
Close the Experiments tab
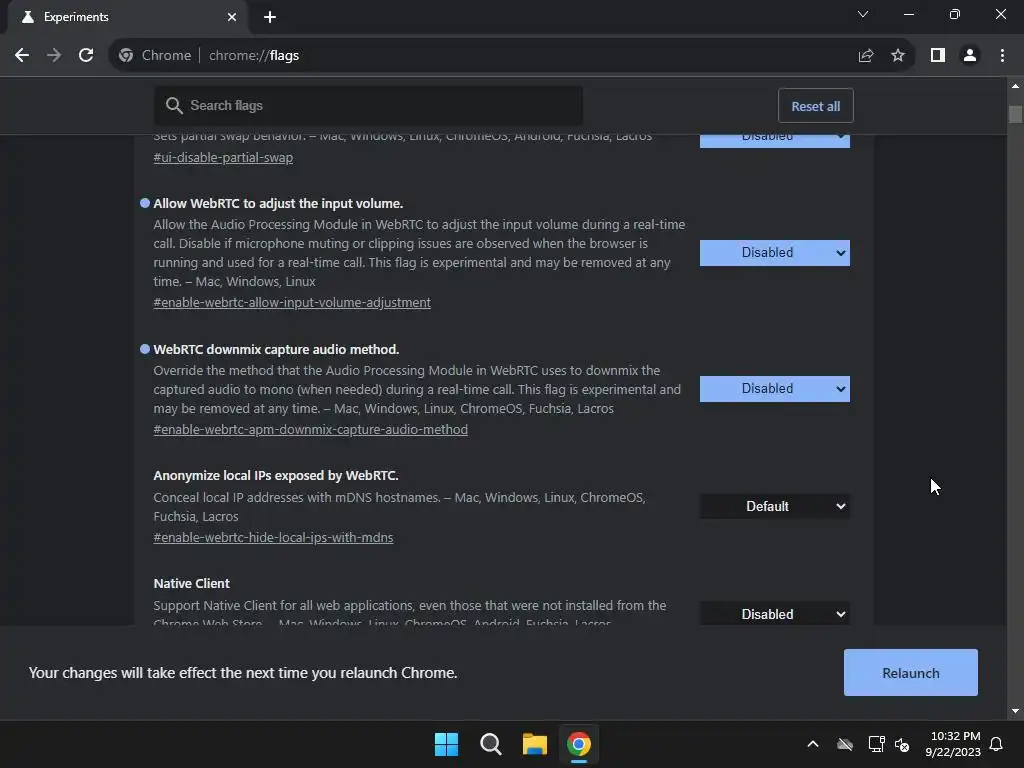point(232,17)
